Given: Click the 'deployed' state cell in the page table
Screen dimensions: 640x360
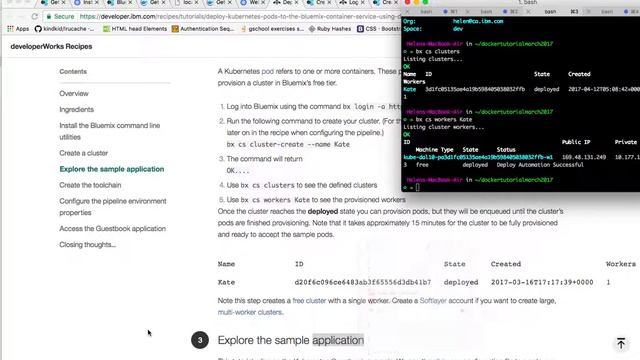Looking at the screenshot, I should (461, 282).
